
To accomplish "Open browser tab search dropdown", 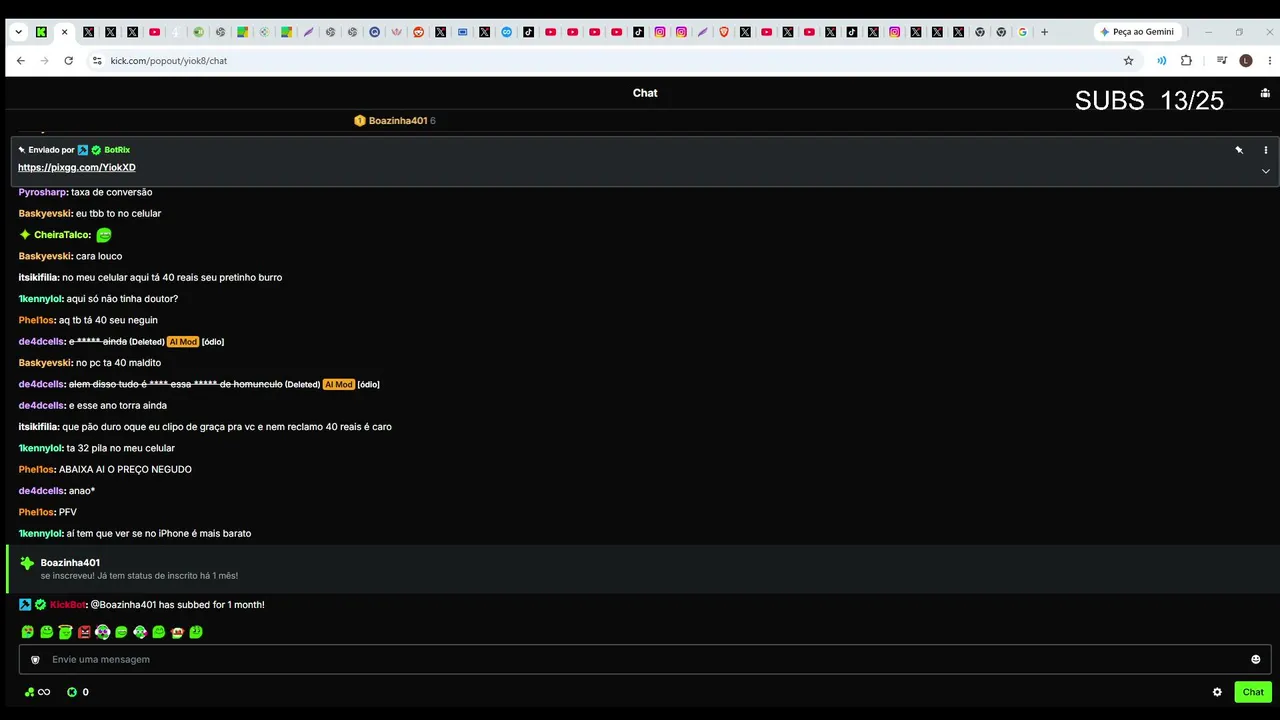I will click(x=18, y=32).
